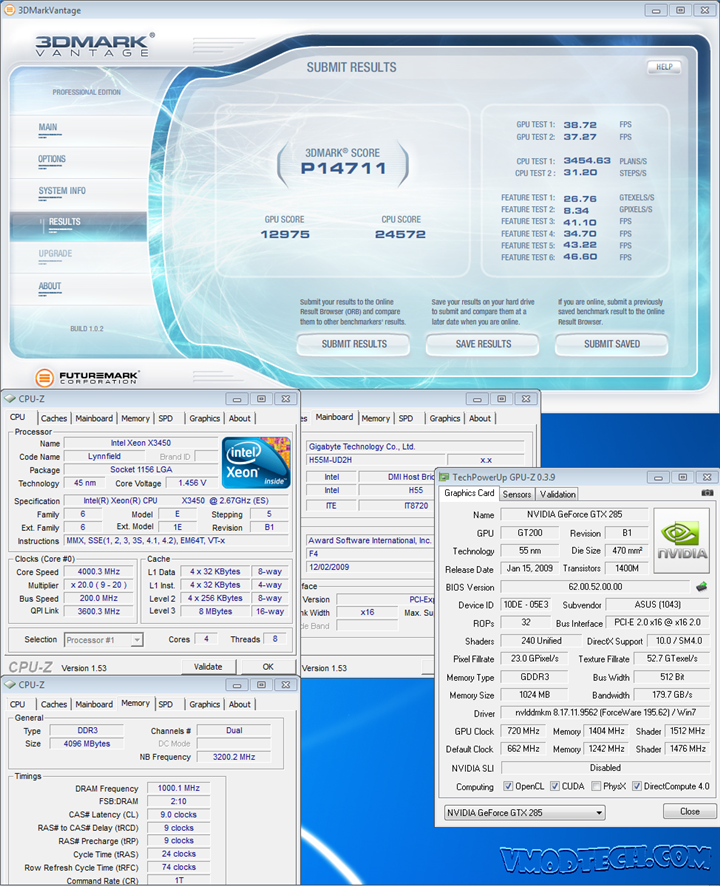Open Sensors tab in GPU-Z
Image resolution: width=720 pixels, height=886 pixels.
pyautogui.click(x=517, y=494)
